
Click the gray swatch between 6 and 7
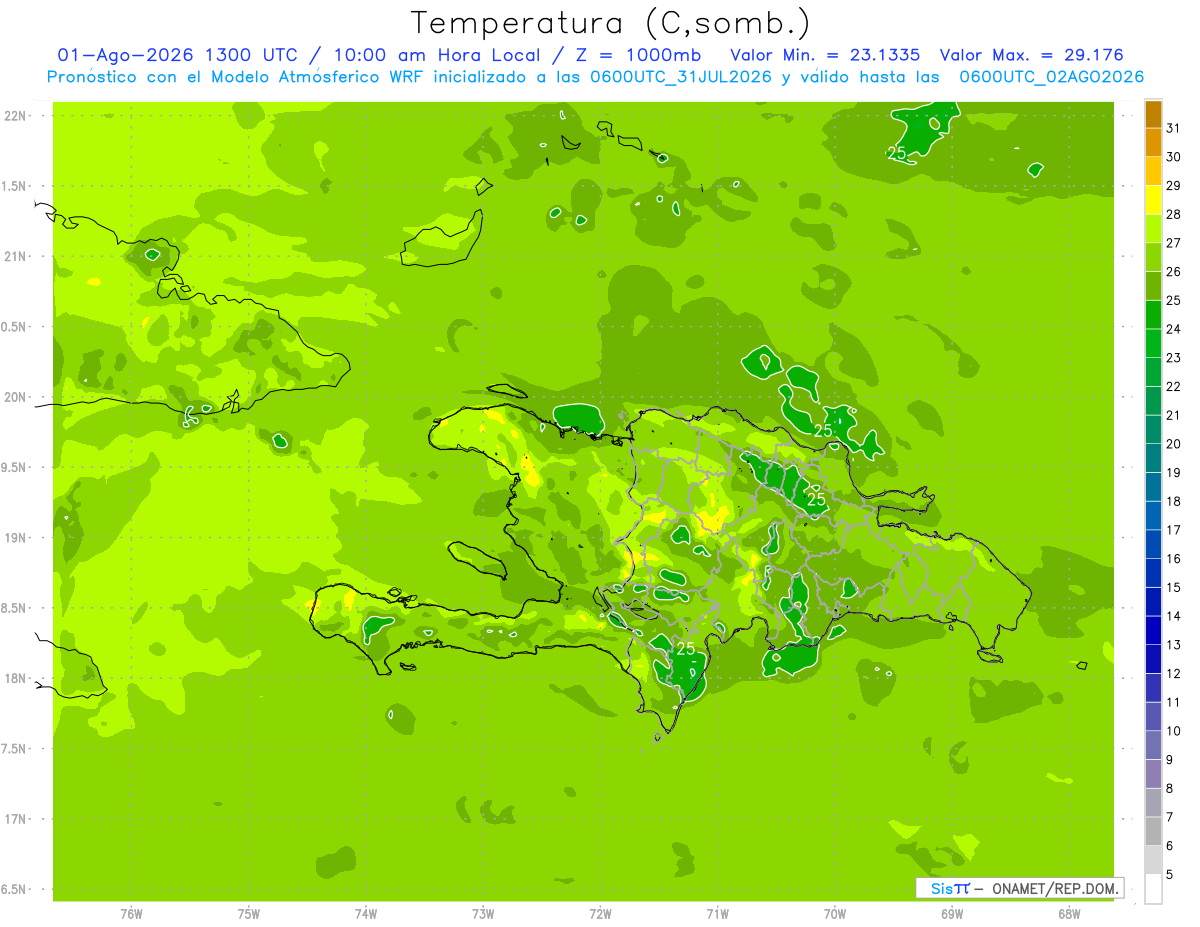point(1153,832)
